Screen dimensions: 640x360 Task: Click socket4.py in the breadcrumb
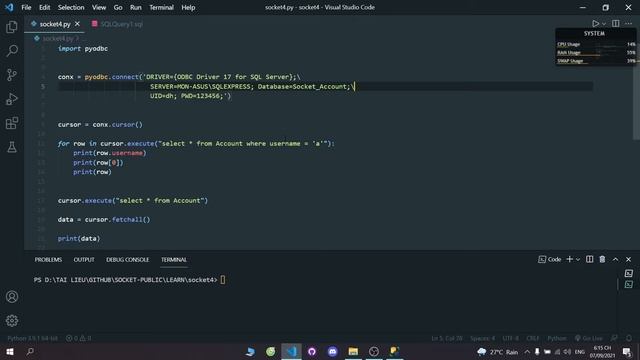pyautogui.click(x=58, y=38)
